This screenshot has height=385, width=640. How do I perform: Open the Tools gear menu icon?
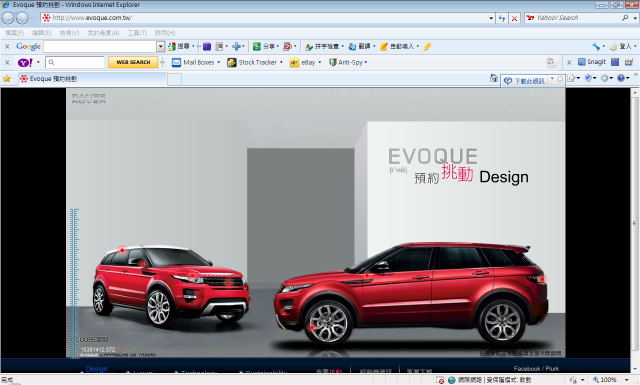[x=606, y=78]
